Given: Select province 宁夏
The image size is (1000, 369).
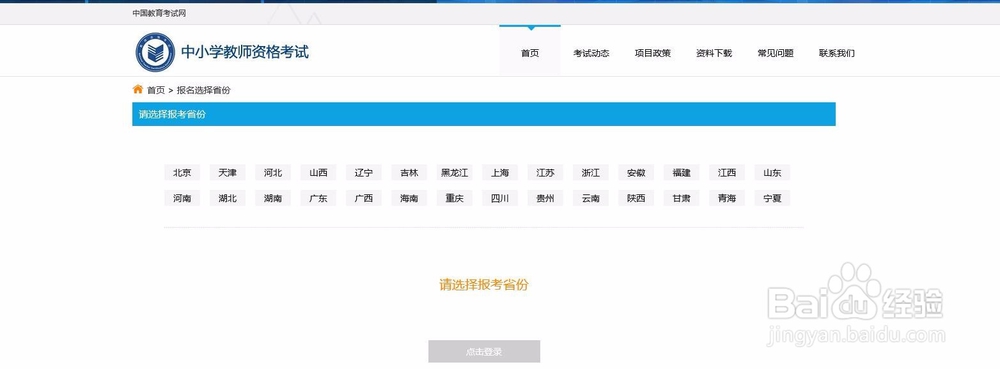Looking at the screenshot, I should coord(772,198).
